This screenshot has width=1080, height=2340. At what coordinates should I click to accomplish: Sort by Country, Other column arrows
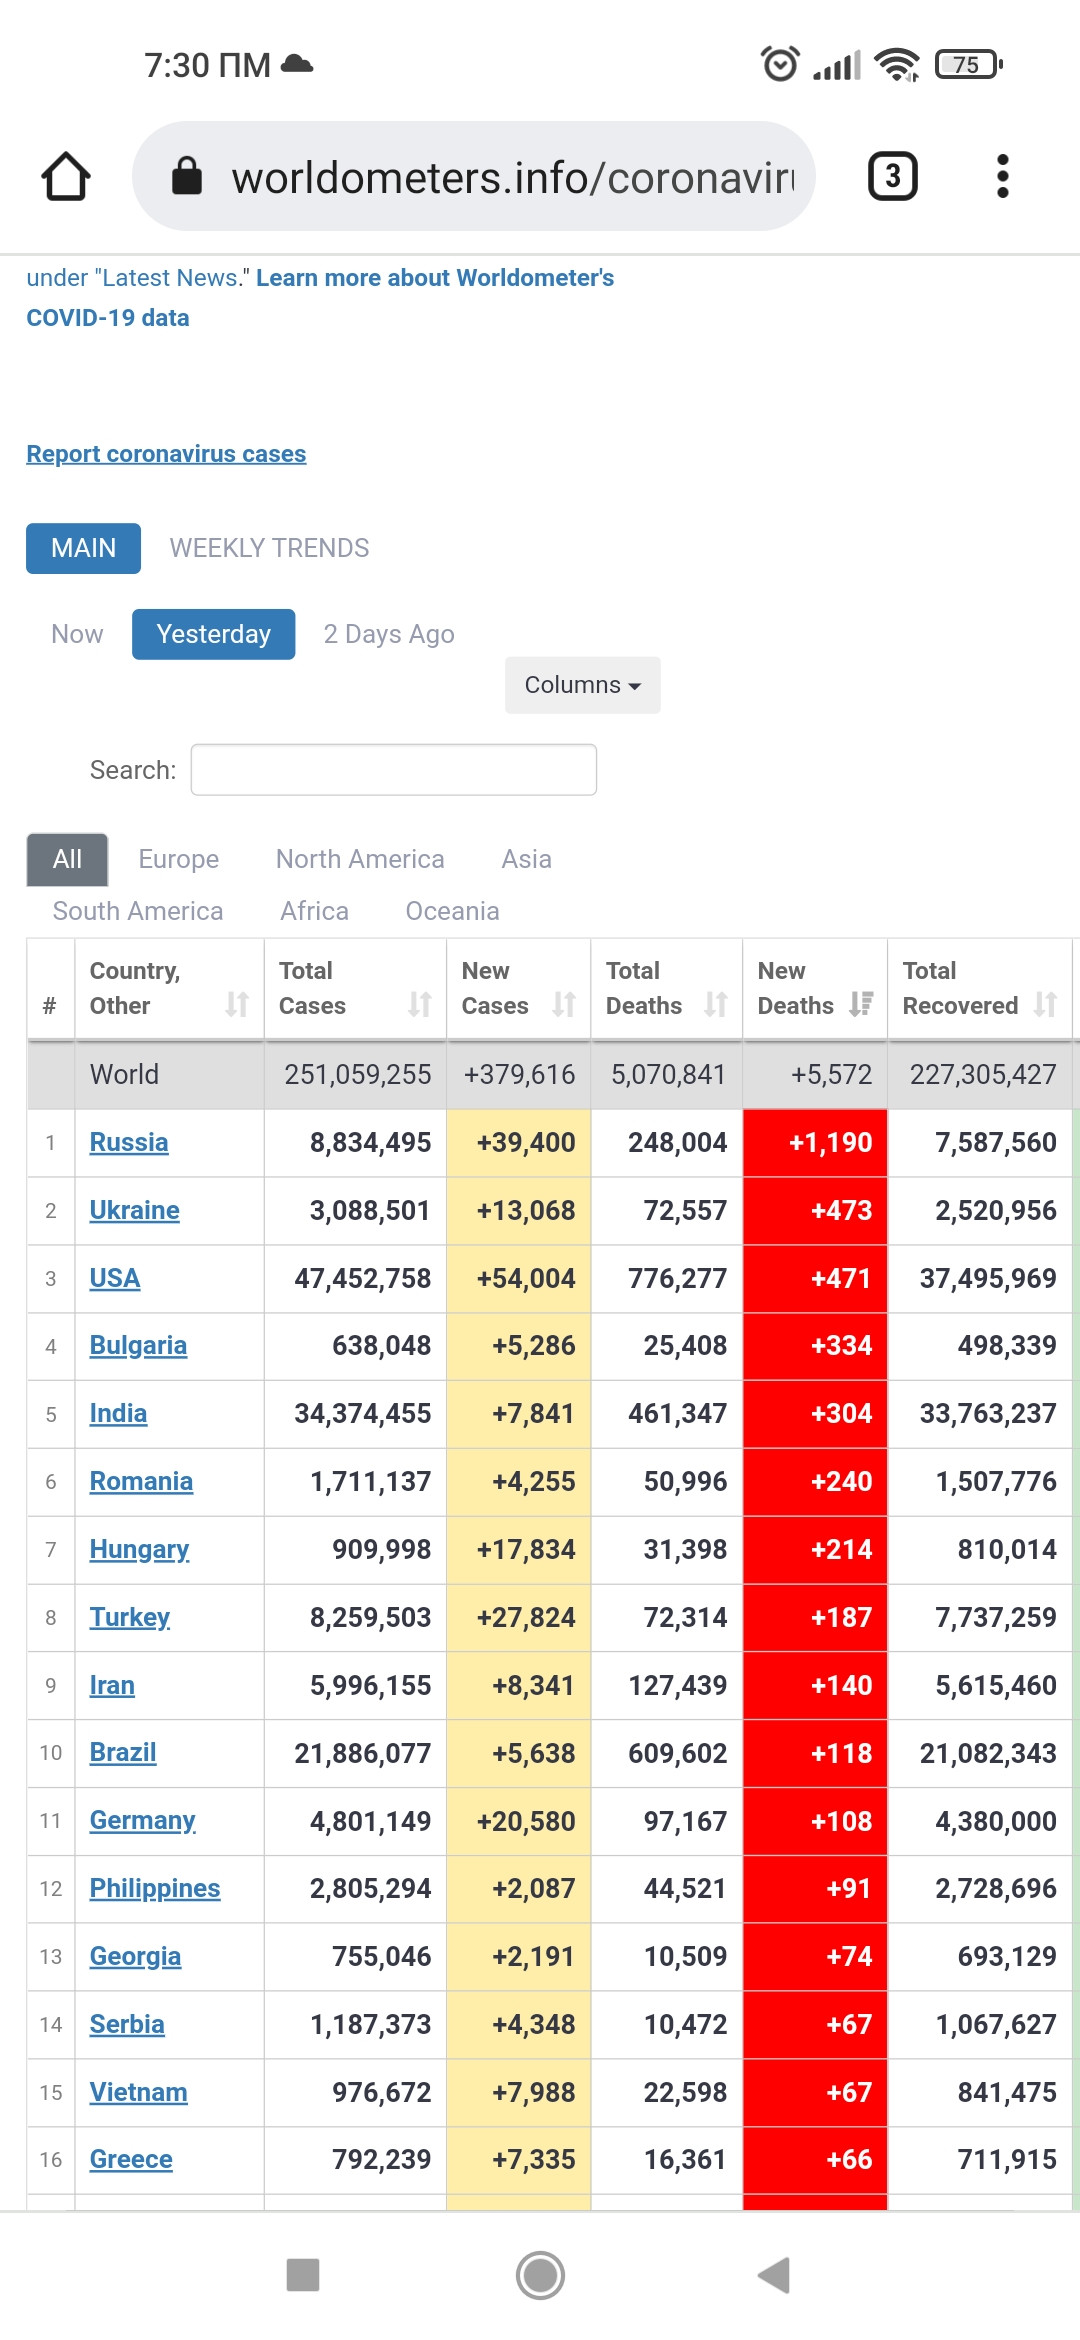click(237, 1004)
